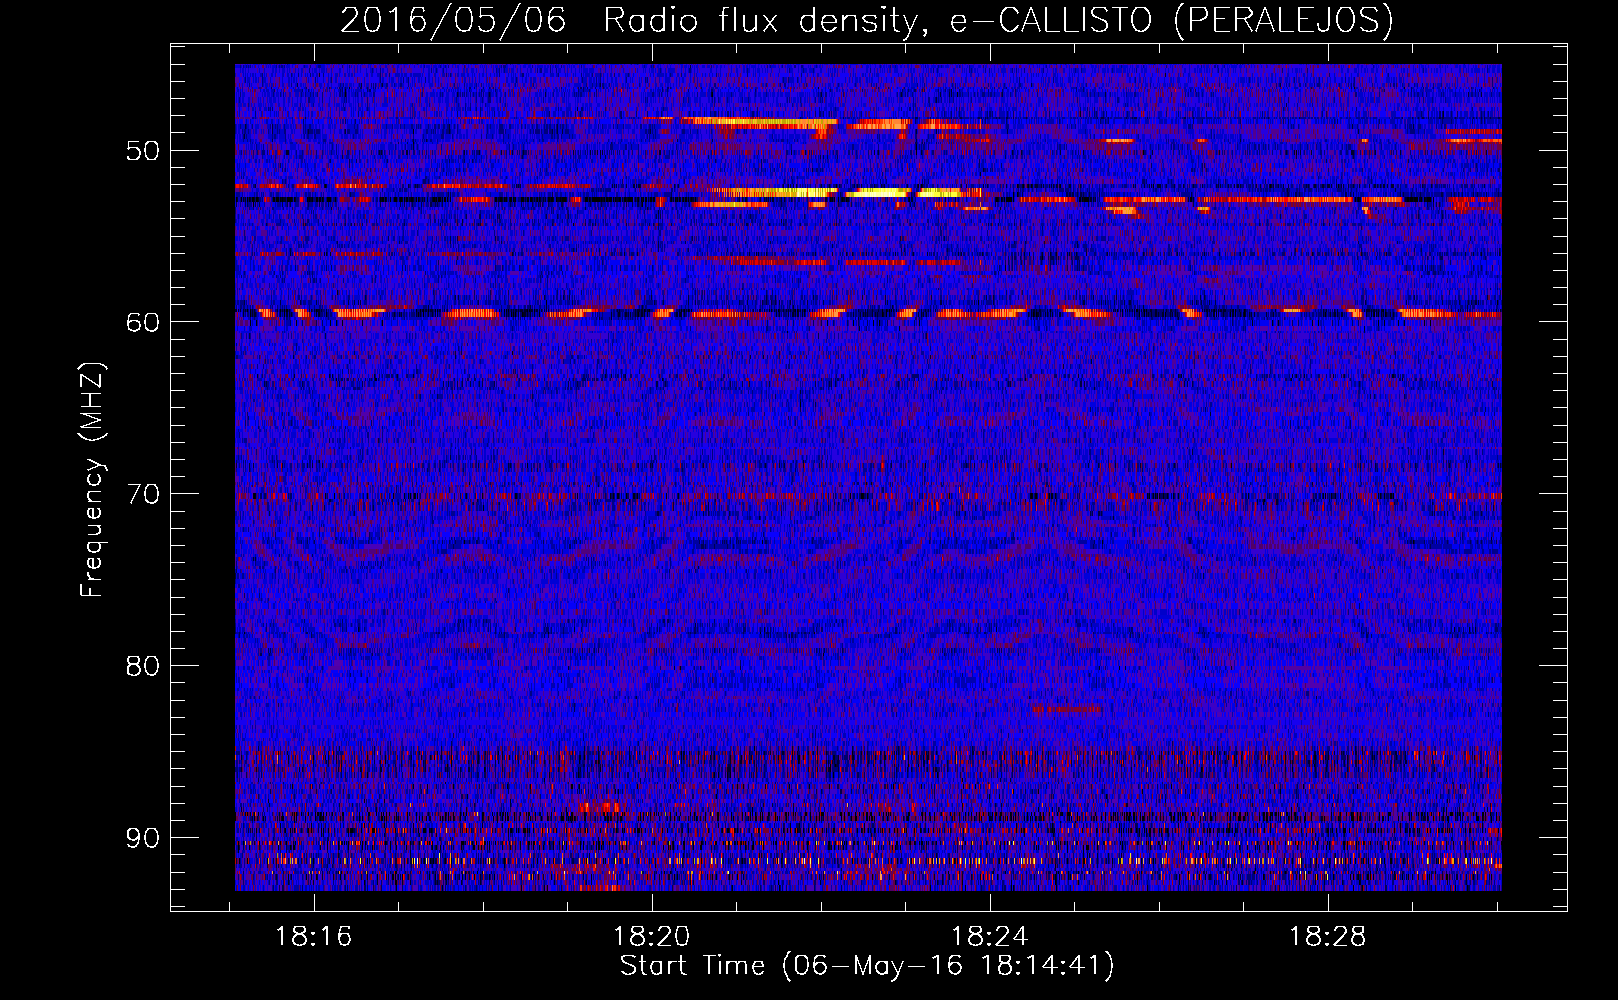
Task: Click the 18:24 time tick label
Action: (x=990, y=937)
